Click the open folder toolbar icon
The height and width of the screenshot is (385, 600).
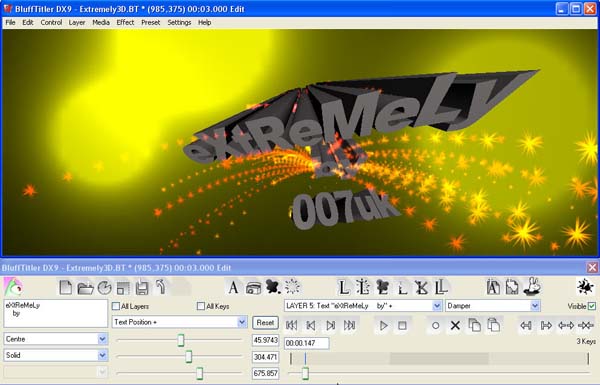click(85, 288)
